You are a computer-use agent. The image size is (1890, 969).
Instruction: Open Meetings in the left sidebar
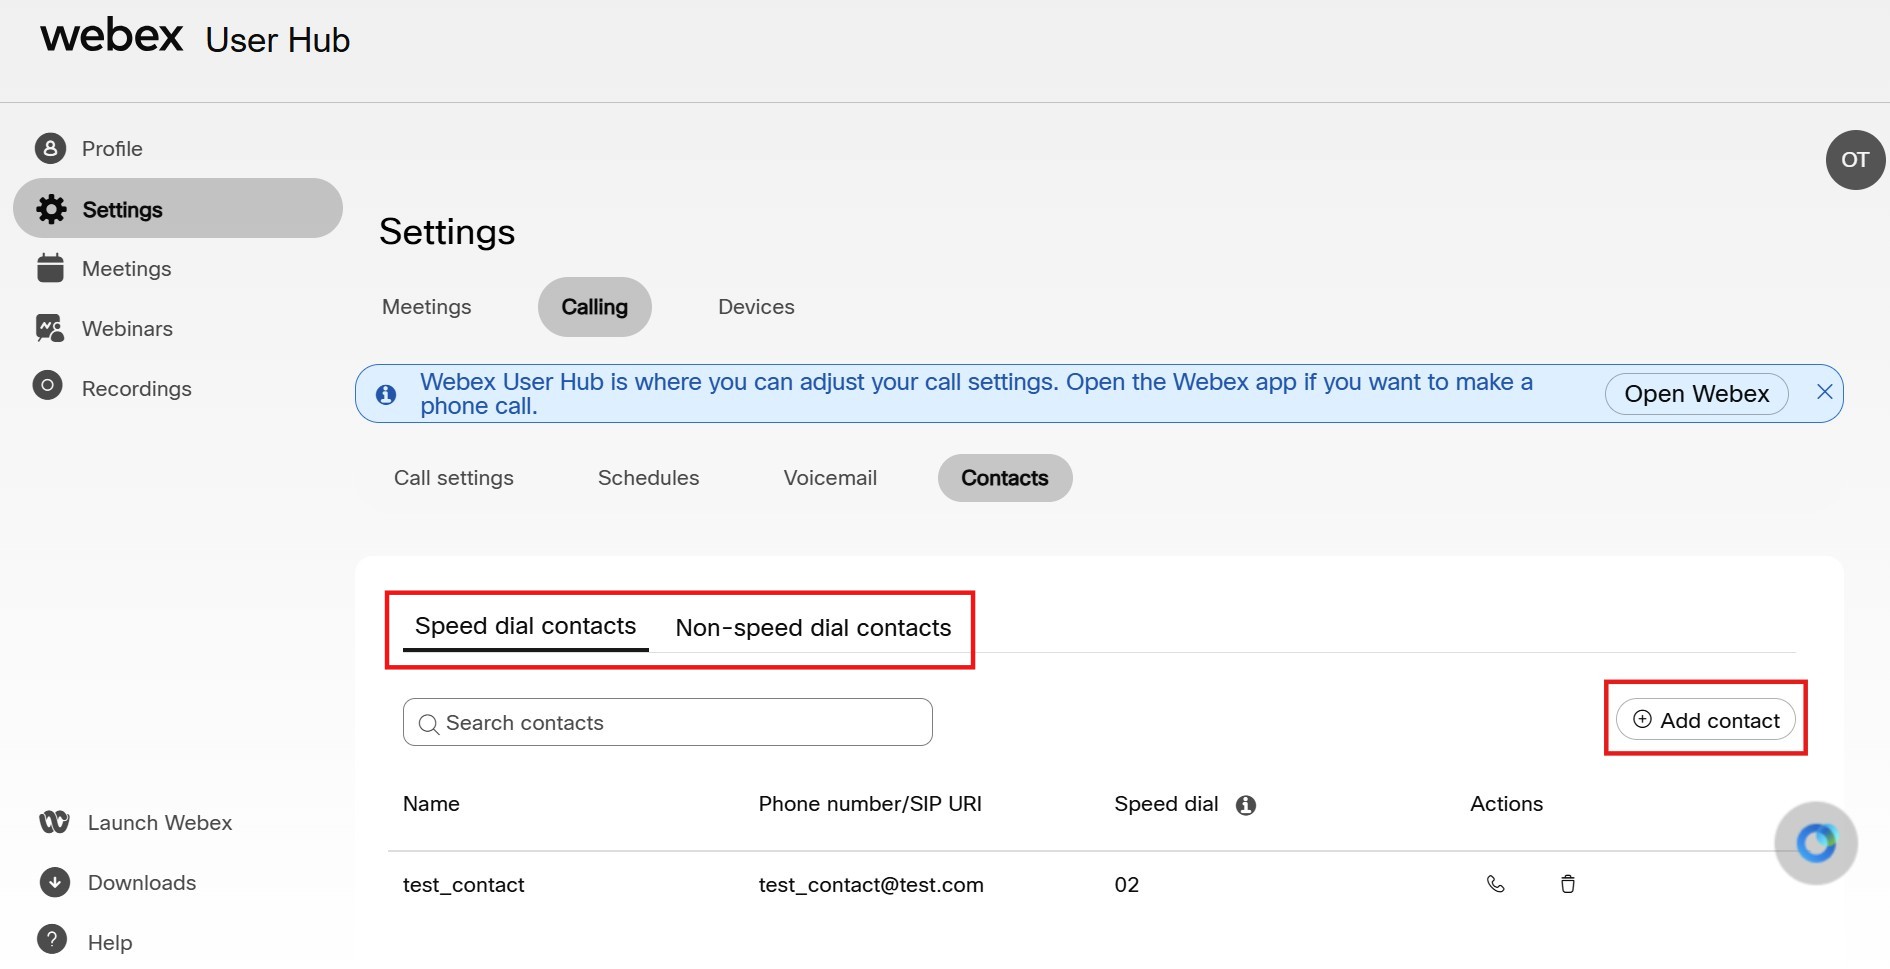pos(126,269)
